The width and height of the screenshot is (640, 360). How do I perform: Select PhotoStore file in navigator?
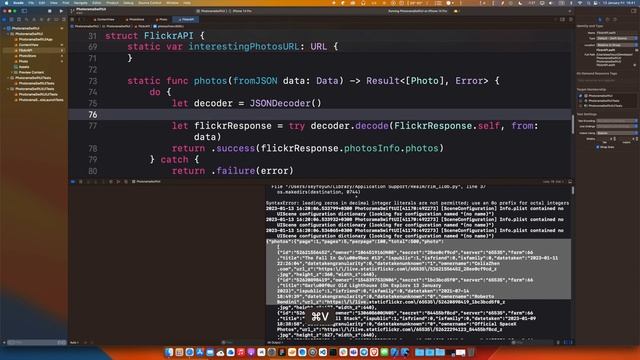point(28,56)
